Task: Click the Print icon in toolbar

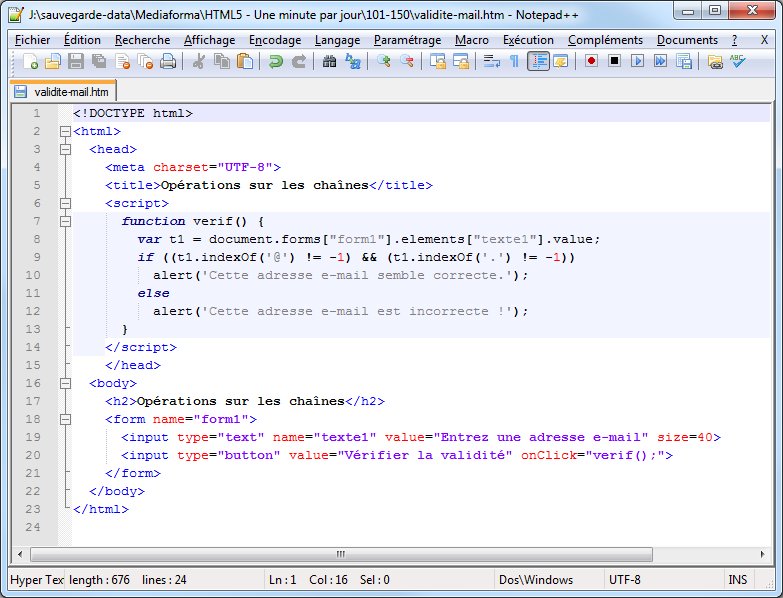Action: click(x=168, y=62)
